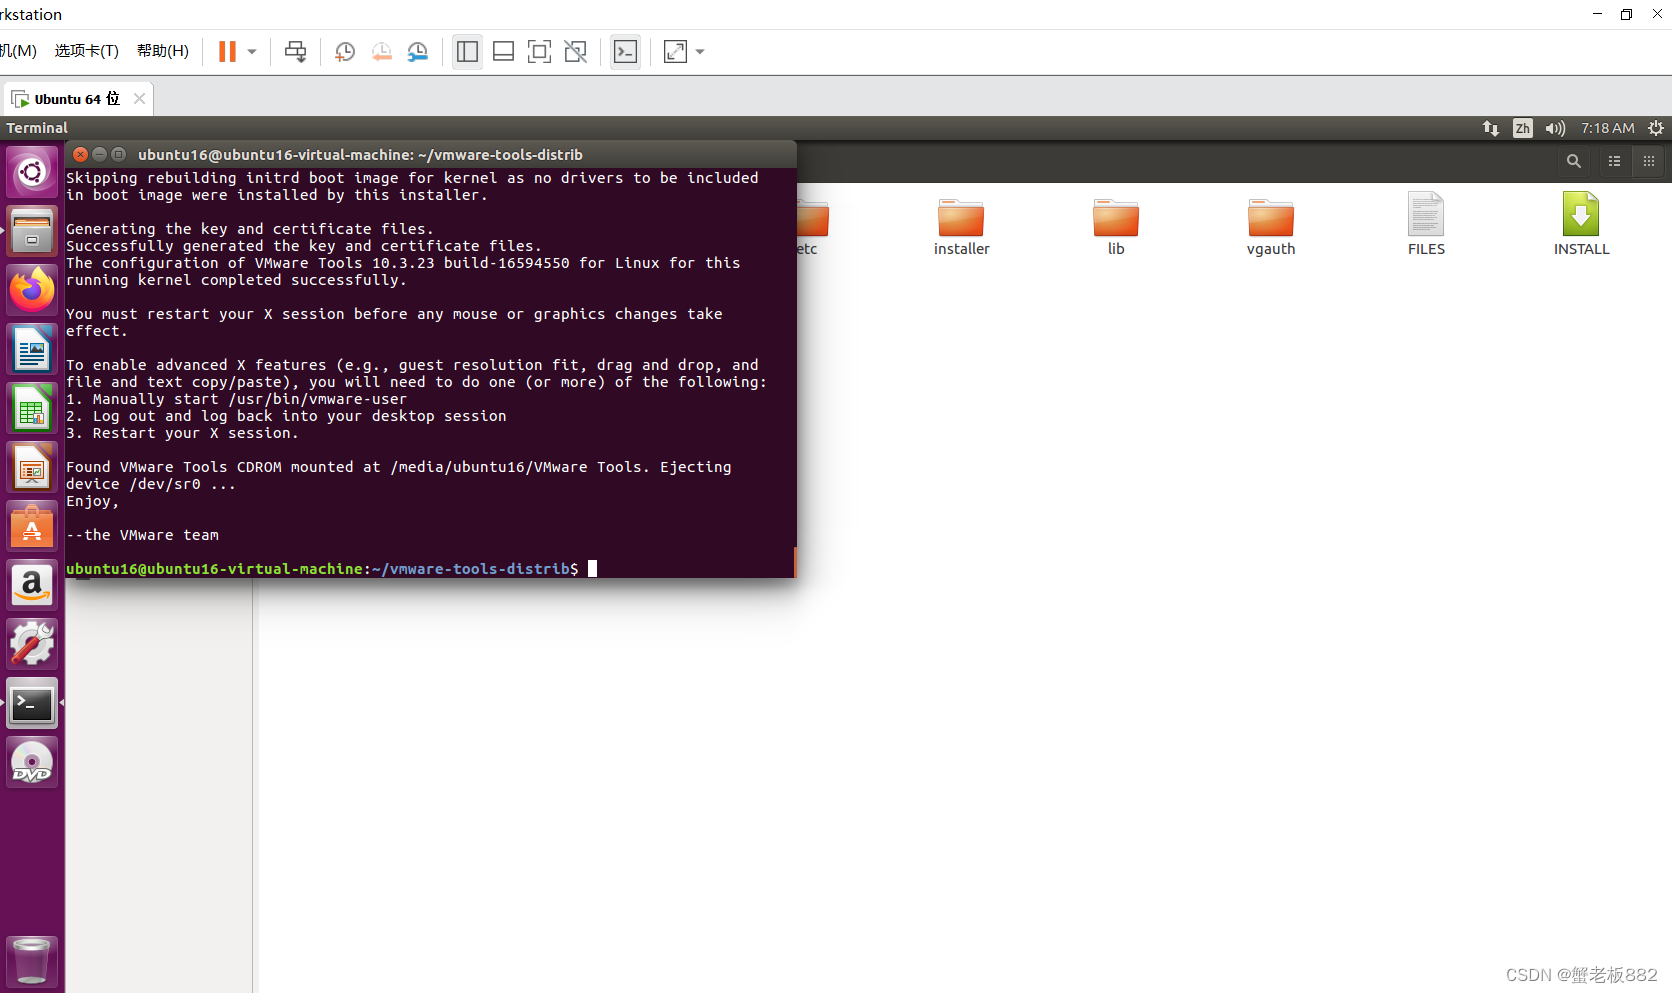Switch file manager to list view

click(x=1614, y=161)
